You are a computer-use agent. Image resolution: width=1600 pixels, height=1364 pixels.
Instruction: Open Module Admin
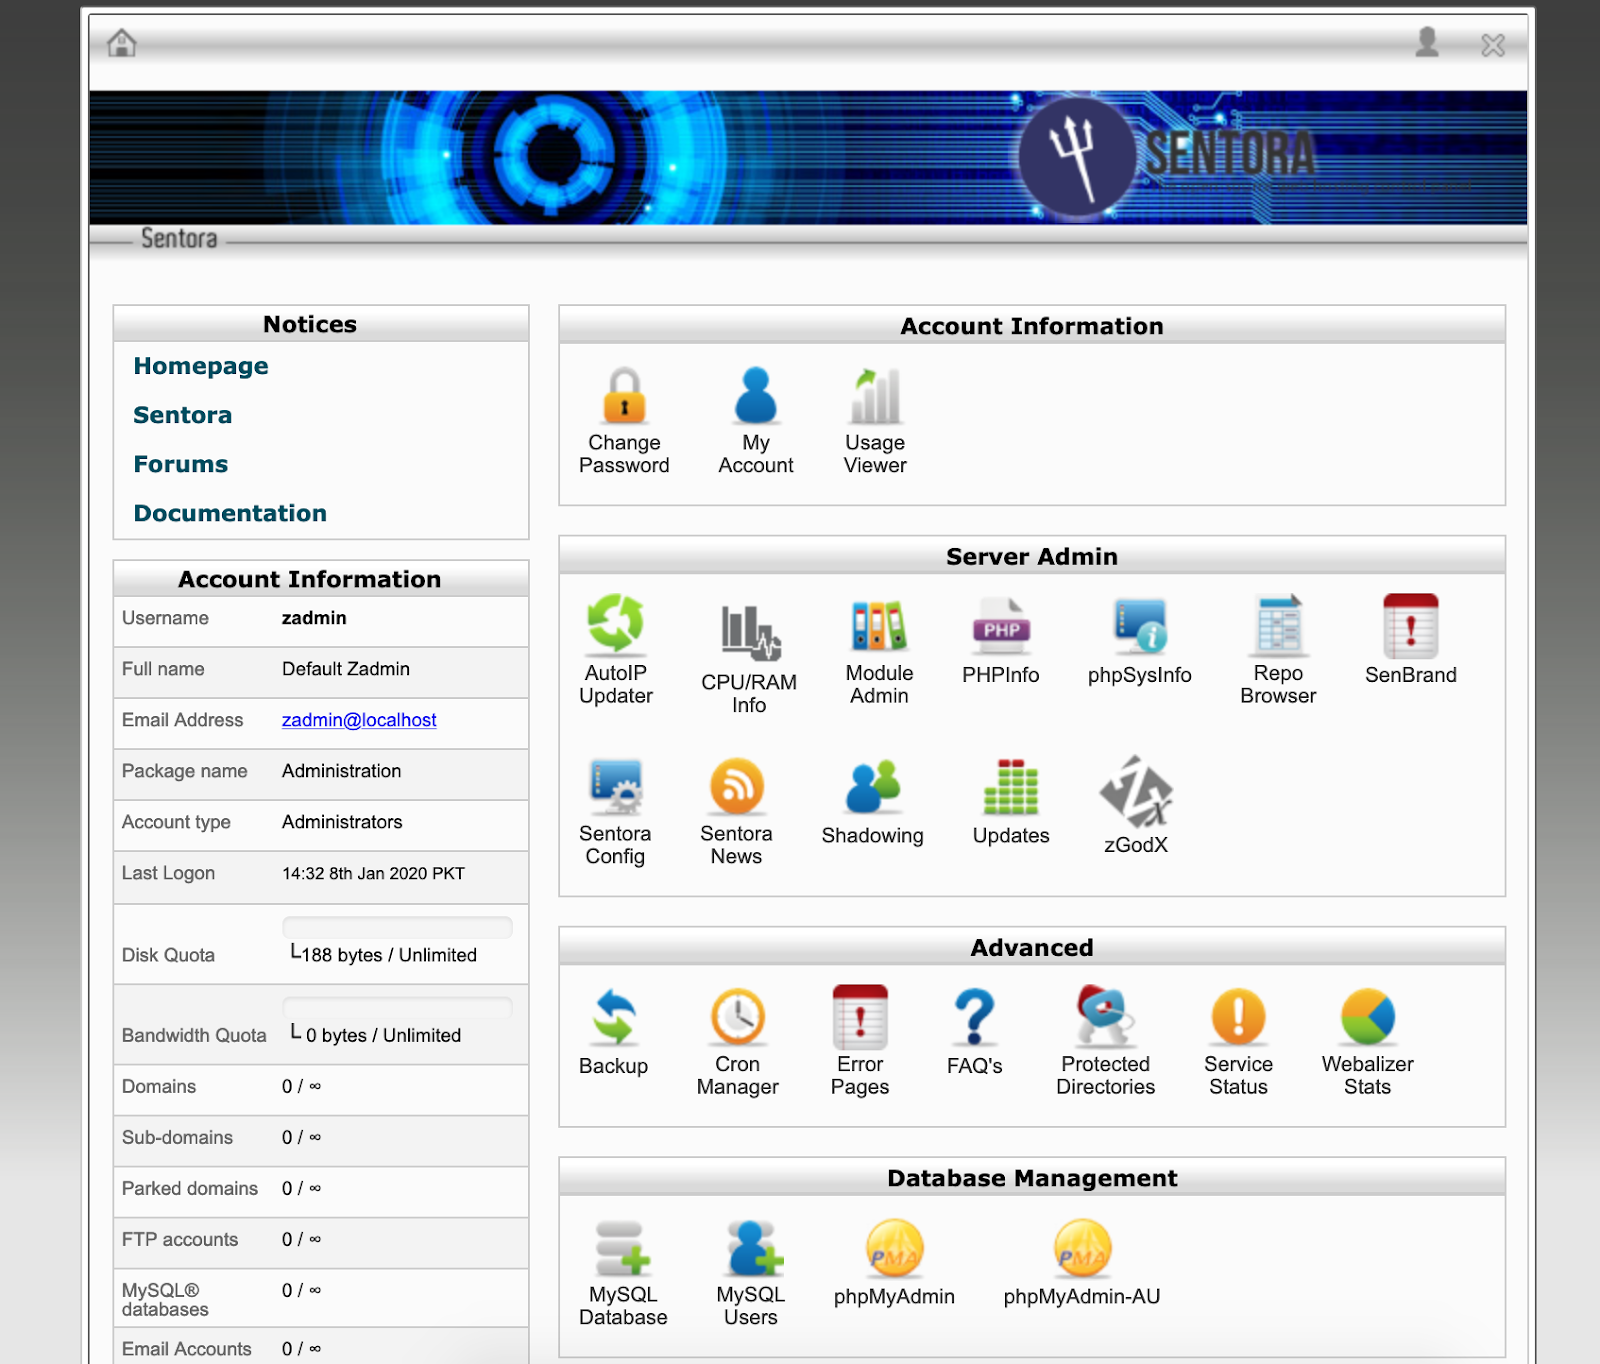(879, 651)
